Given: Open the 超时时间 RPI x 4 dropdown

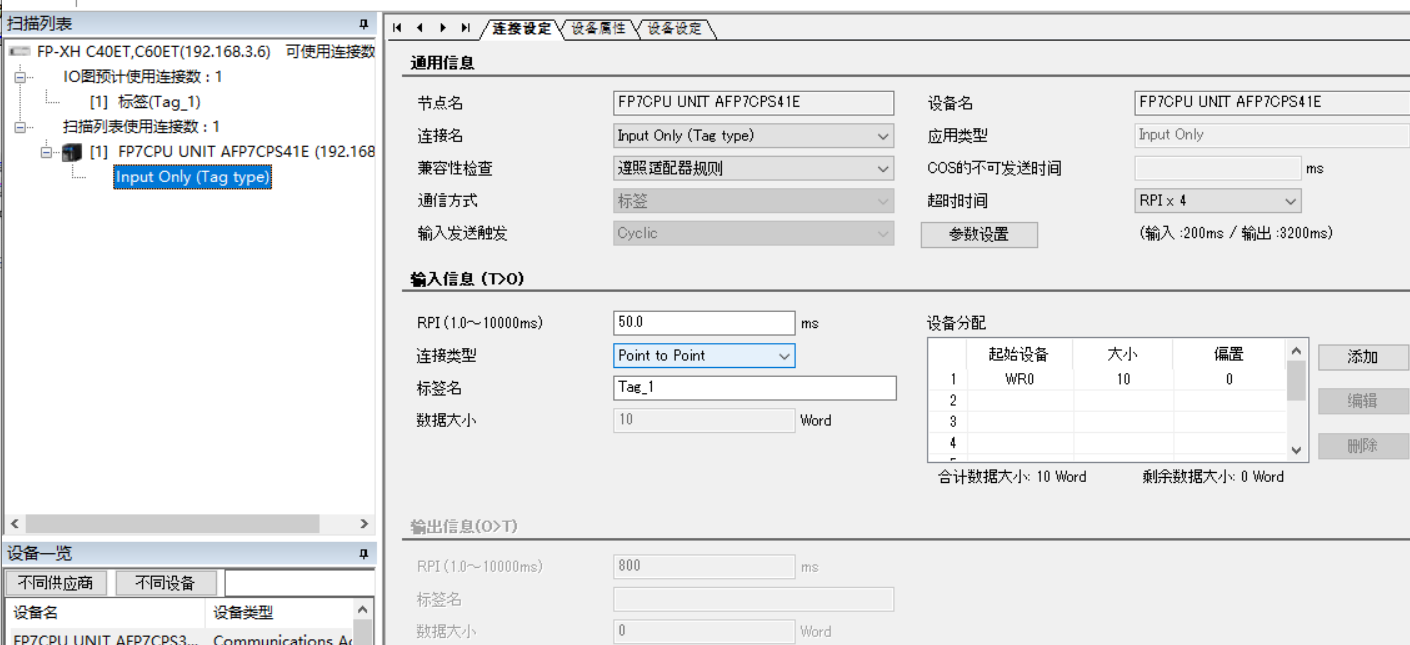Looking at the screenshot, I should tap(1290, 201).
